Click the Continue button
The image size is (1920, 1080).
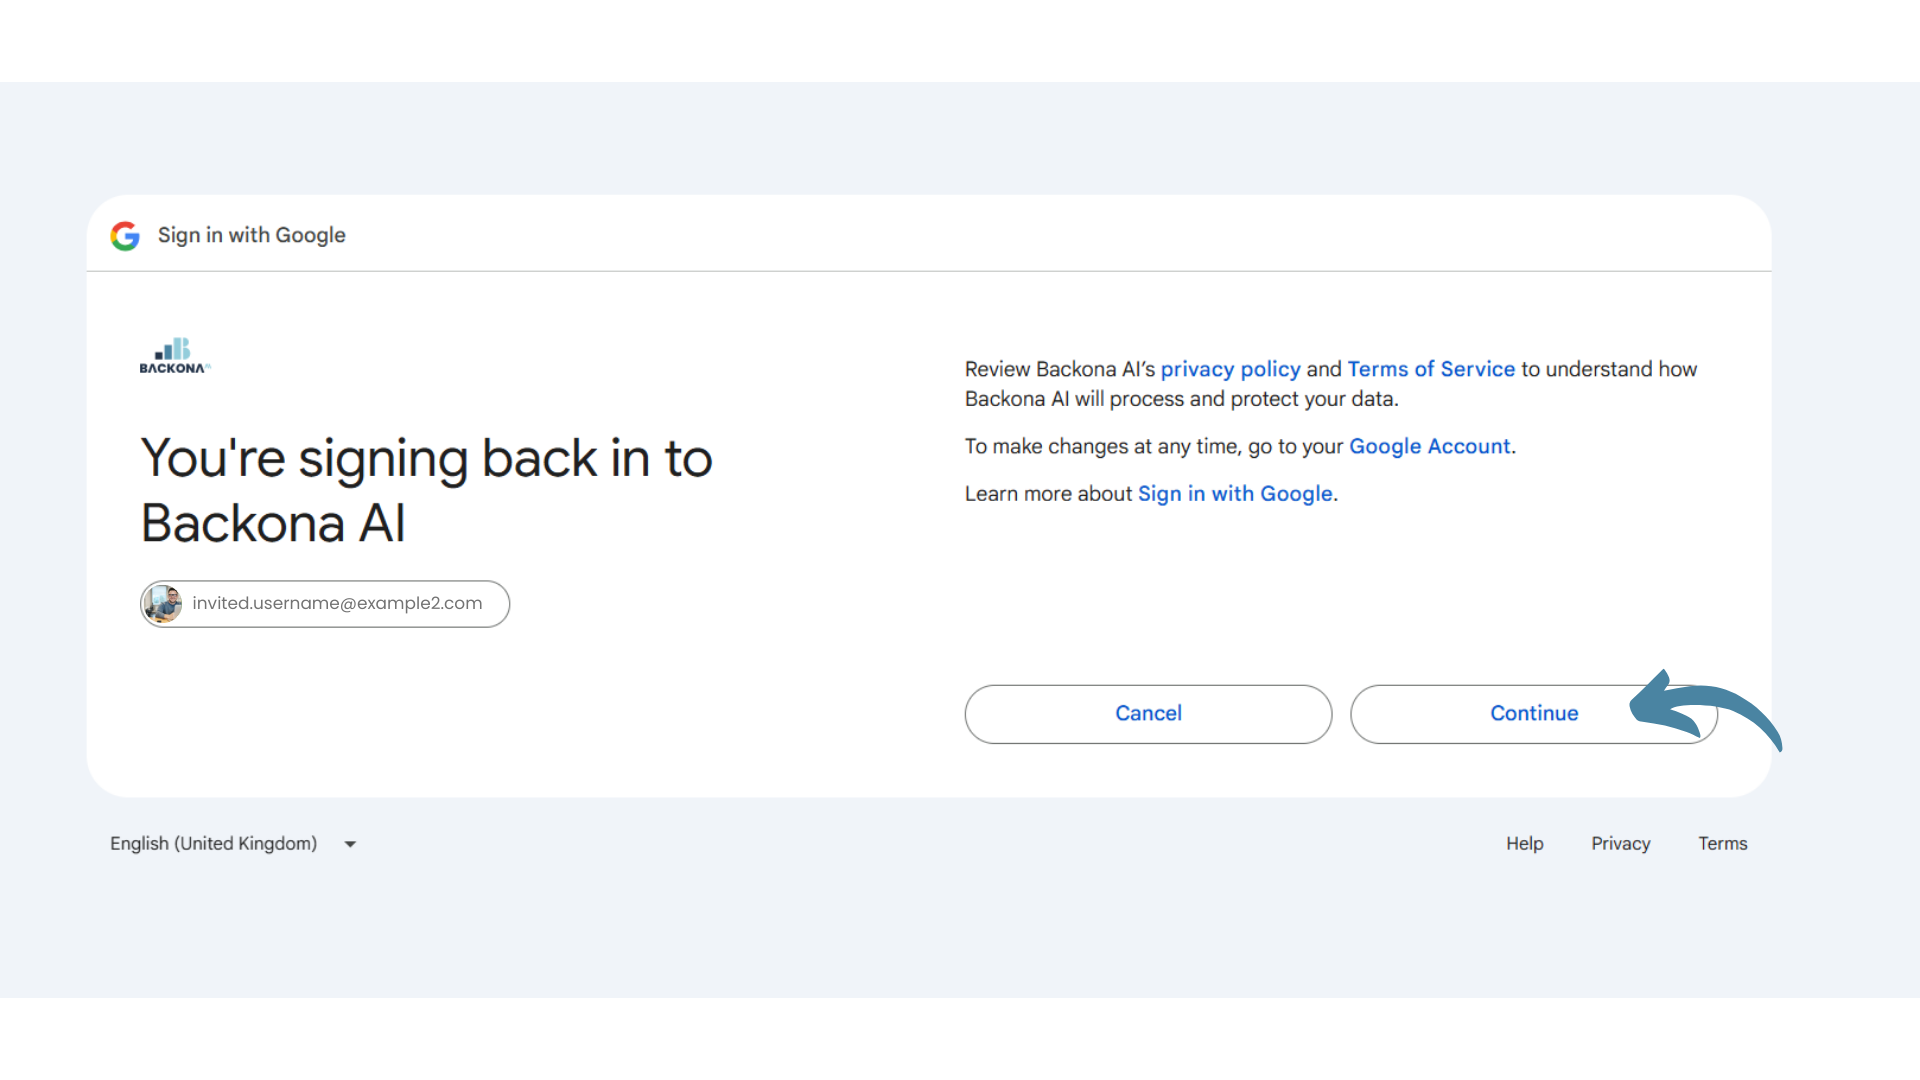1533,714
